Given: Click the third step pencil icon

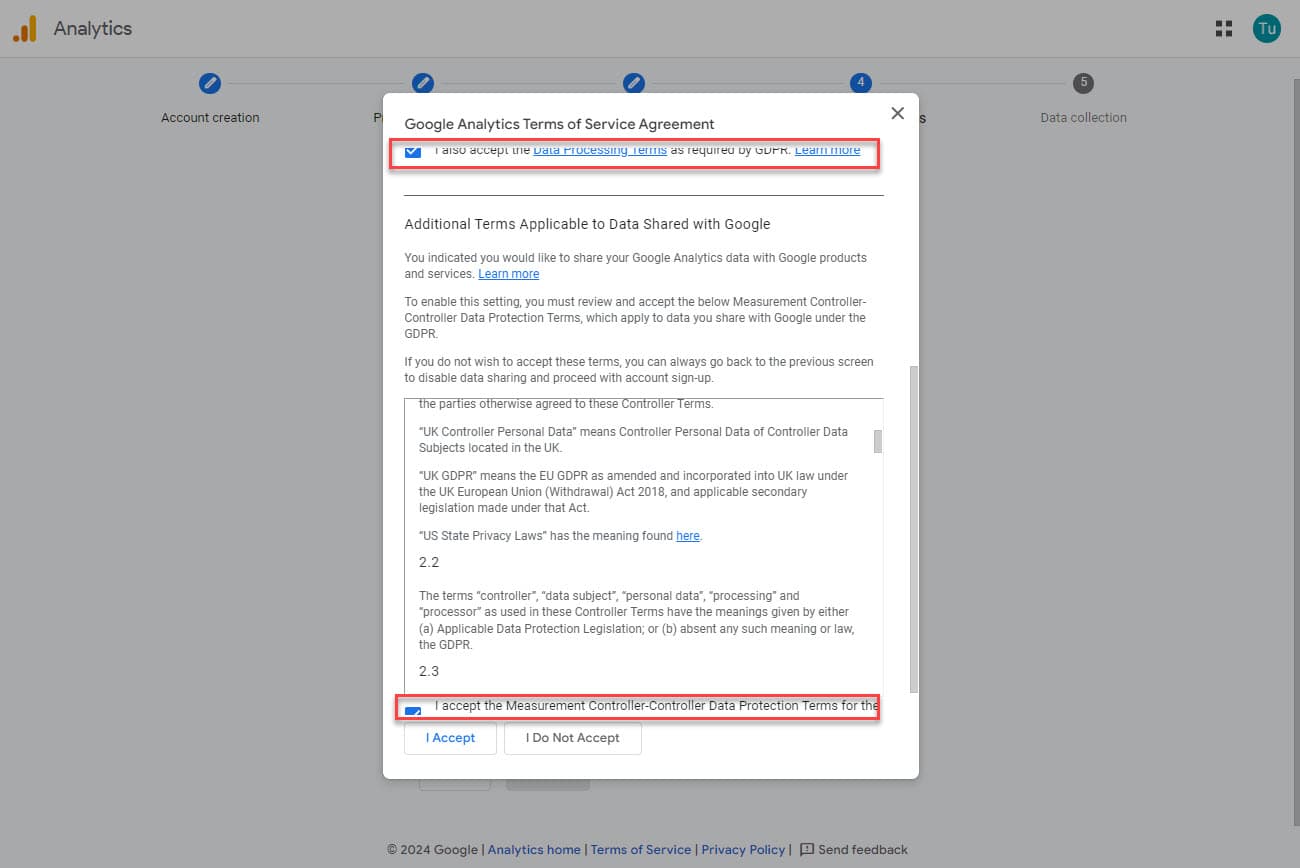Looking at the screenshot, I should click(x=633, y=84).
